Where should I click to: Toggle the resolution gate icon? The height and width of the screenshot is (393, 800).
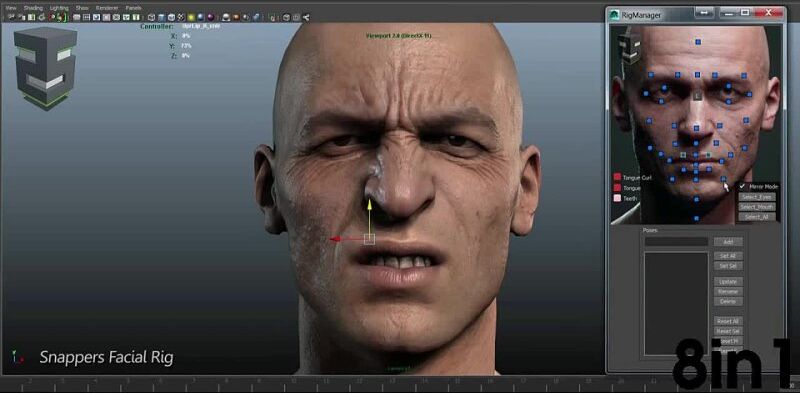(96, 17)
